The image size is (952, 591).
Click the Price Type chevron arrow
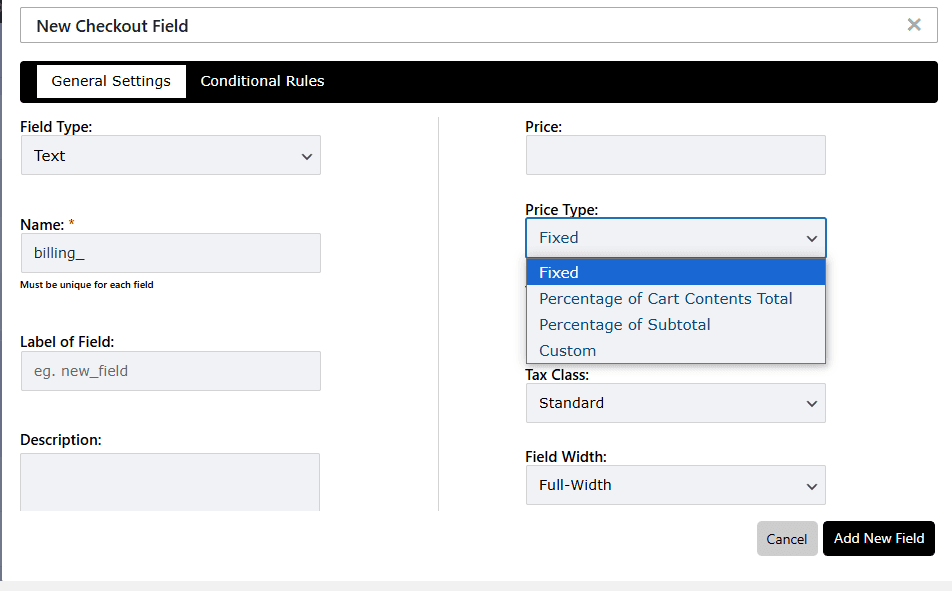click(812, 239)
